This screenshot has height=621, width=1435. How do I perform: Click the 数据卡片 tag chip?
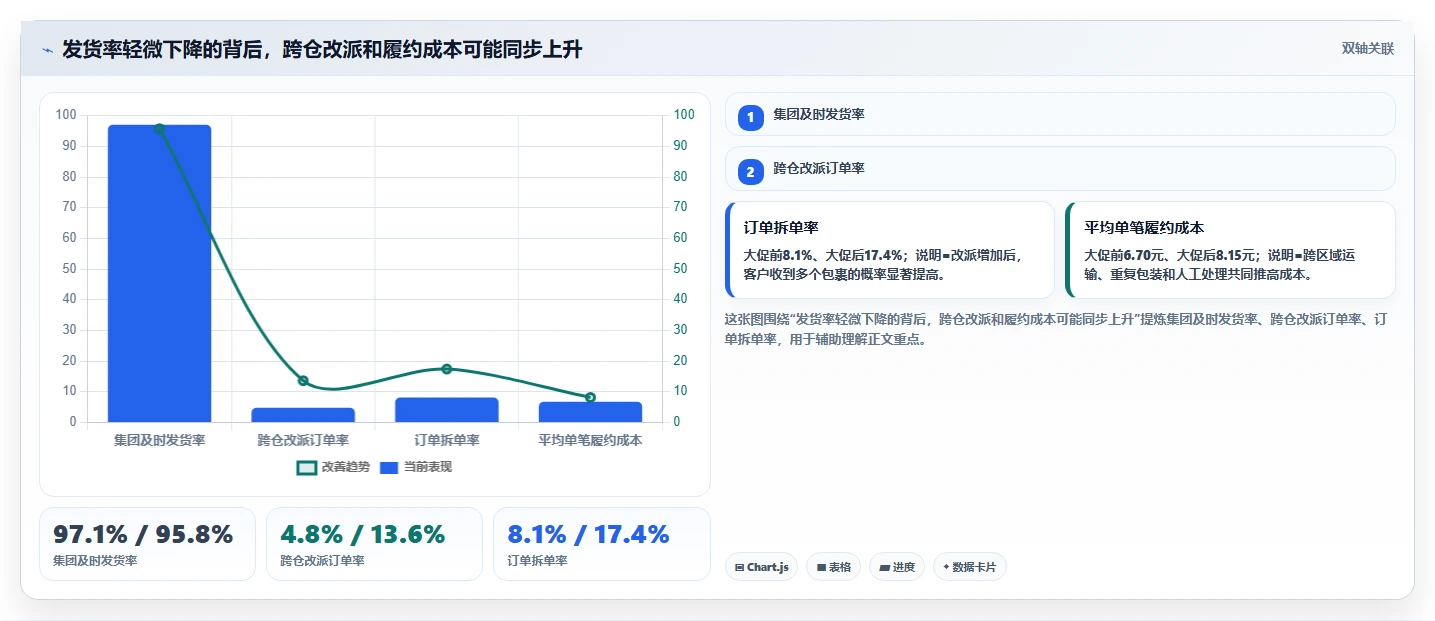(x=969, y=567)
